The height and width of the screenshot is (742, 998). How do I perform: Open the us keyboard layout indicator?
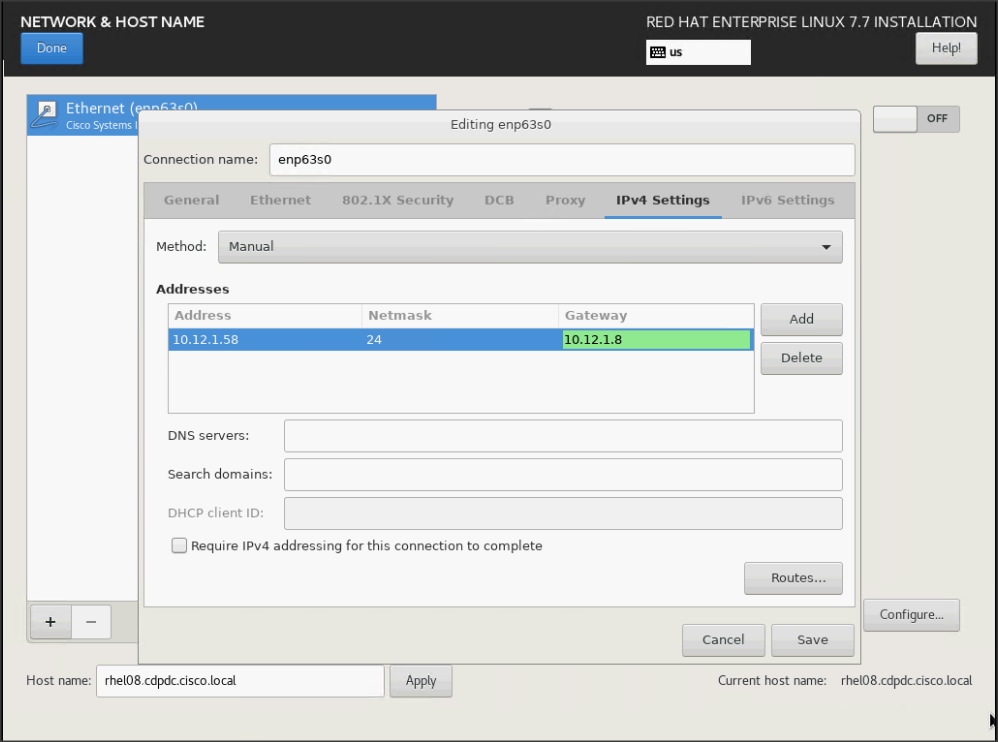[x=698, y=52]
